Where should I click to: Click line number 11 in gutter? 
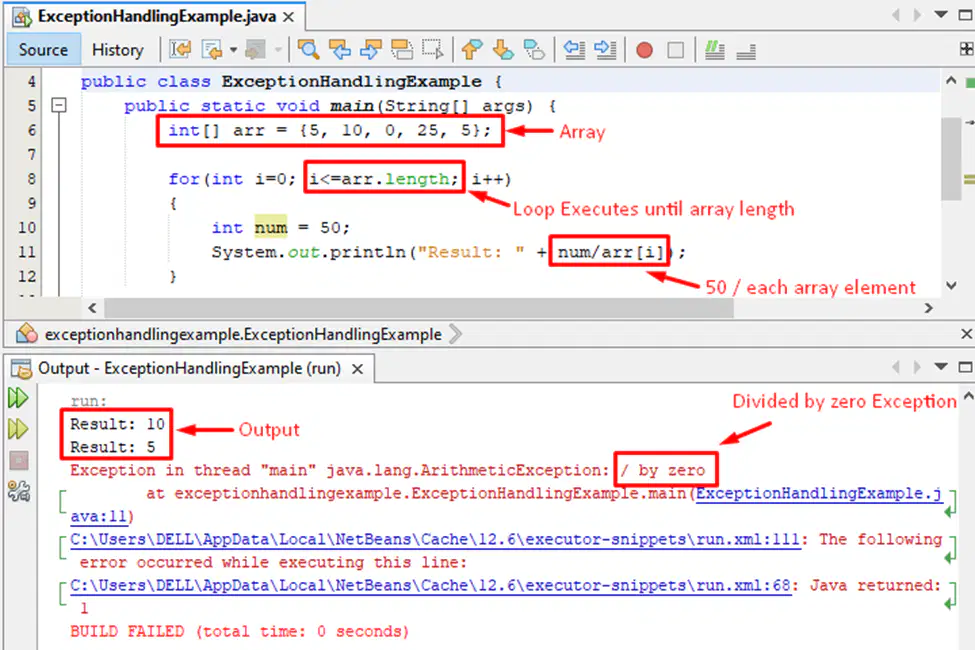point(27,252)
